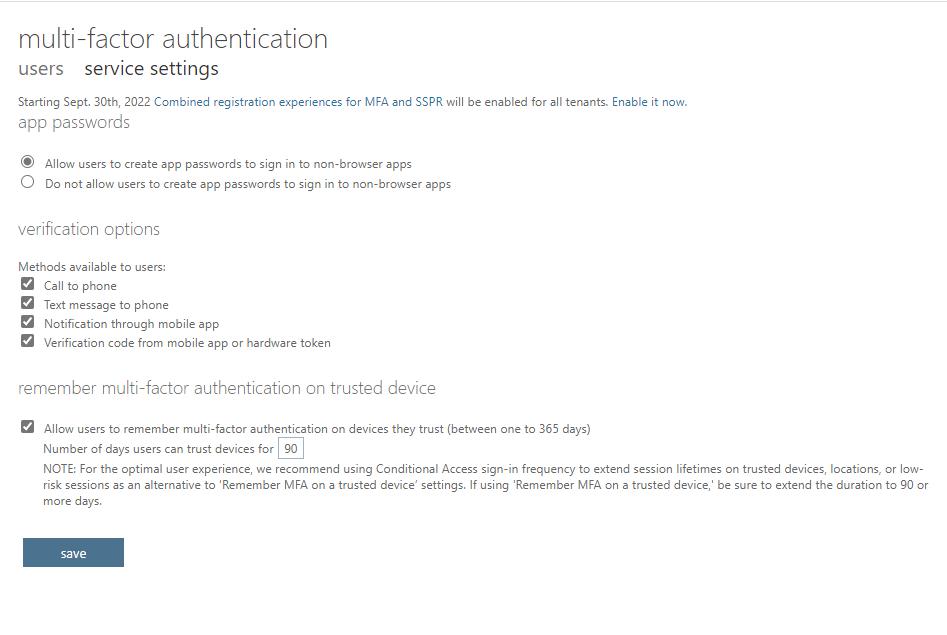Image resolution: width=947 pixels, height=635 pixels.
Task: Click 'remember multi-factor authentication on trusted device' heading
Action: (x=226, y=388)
